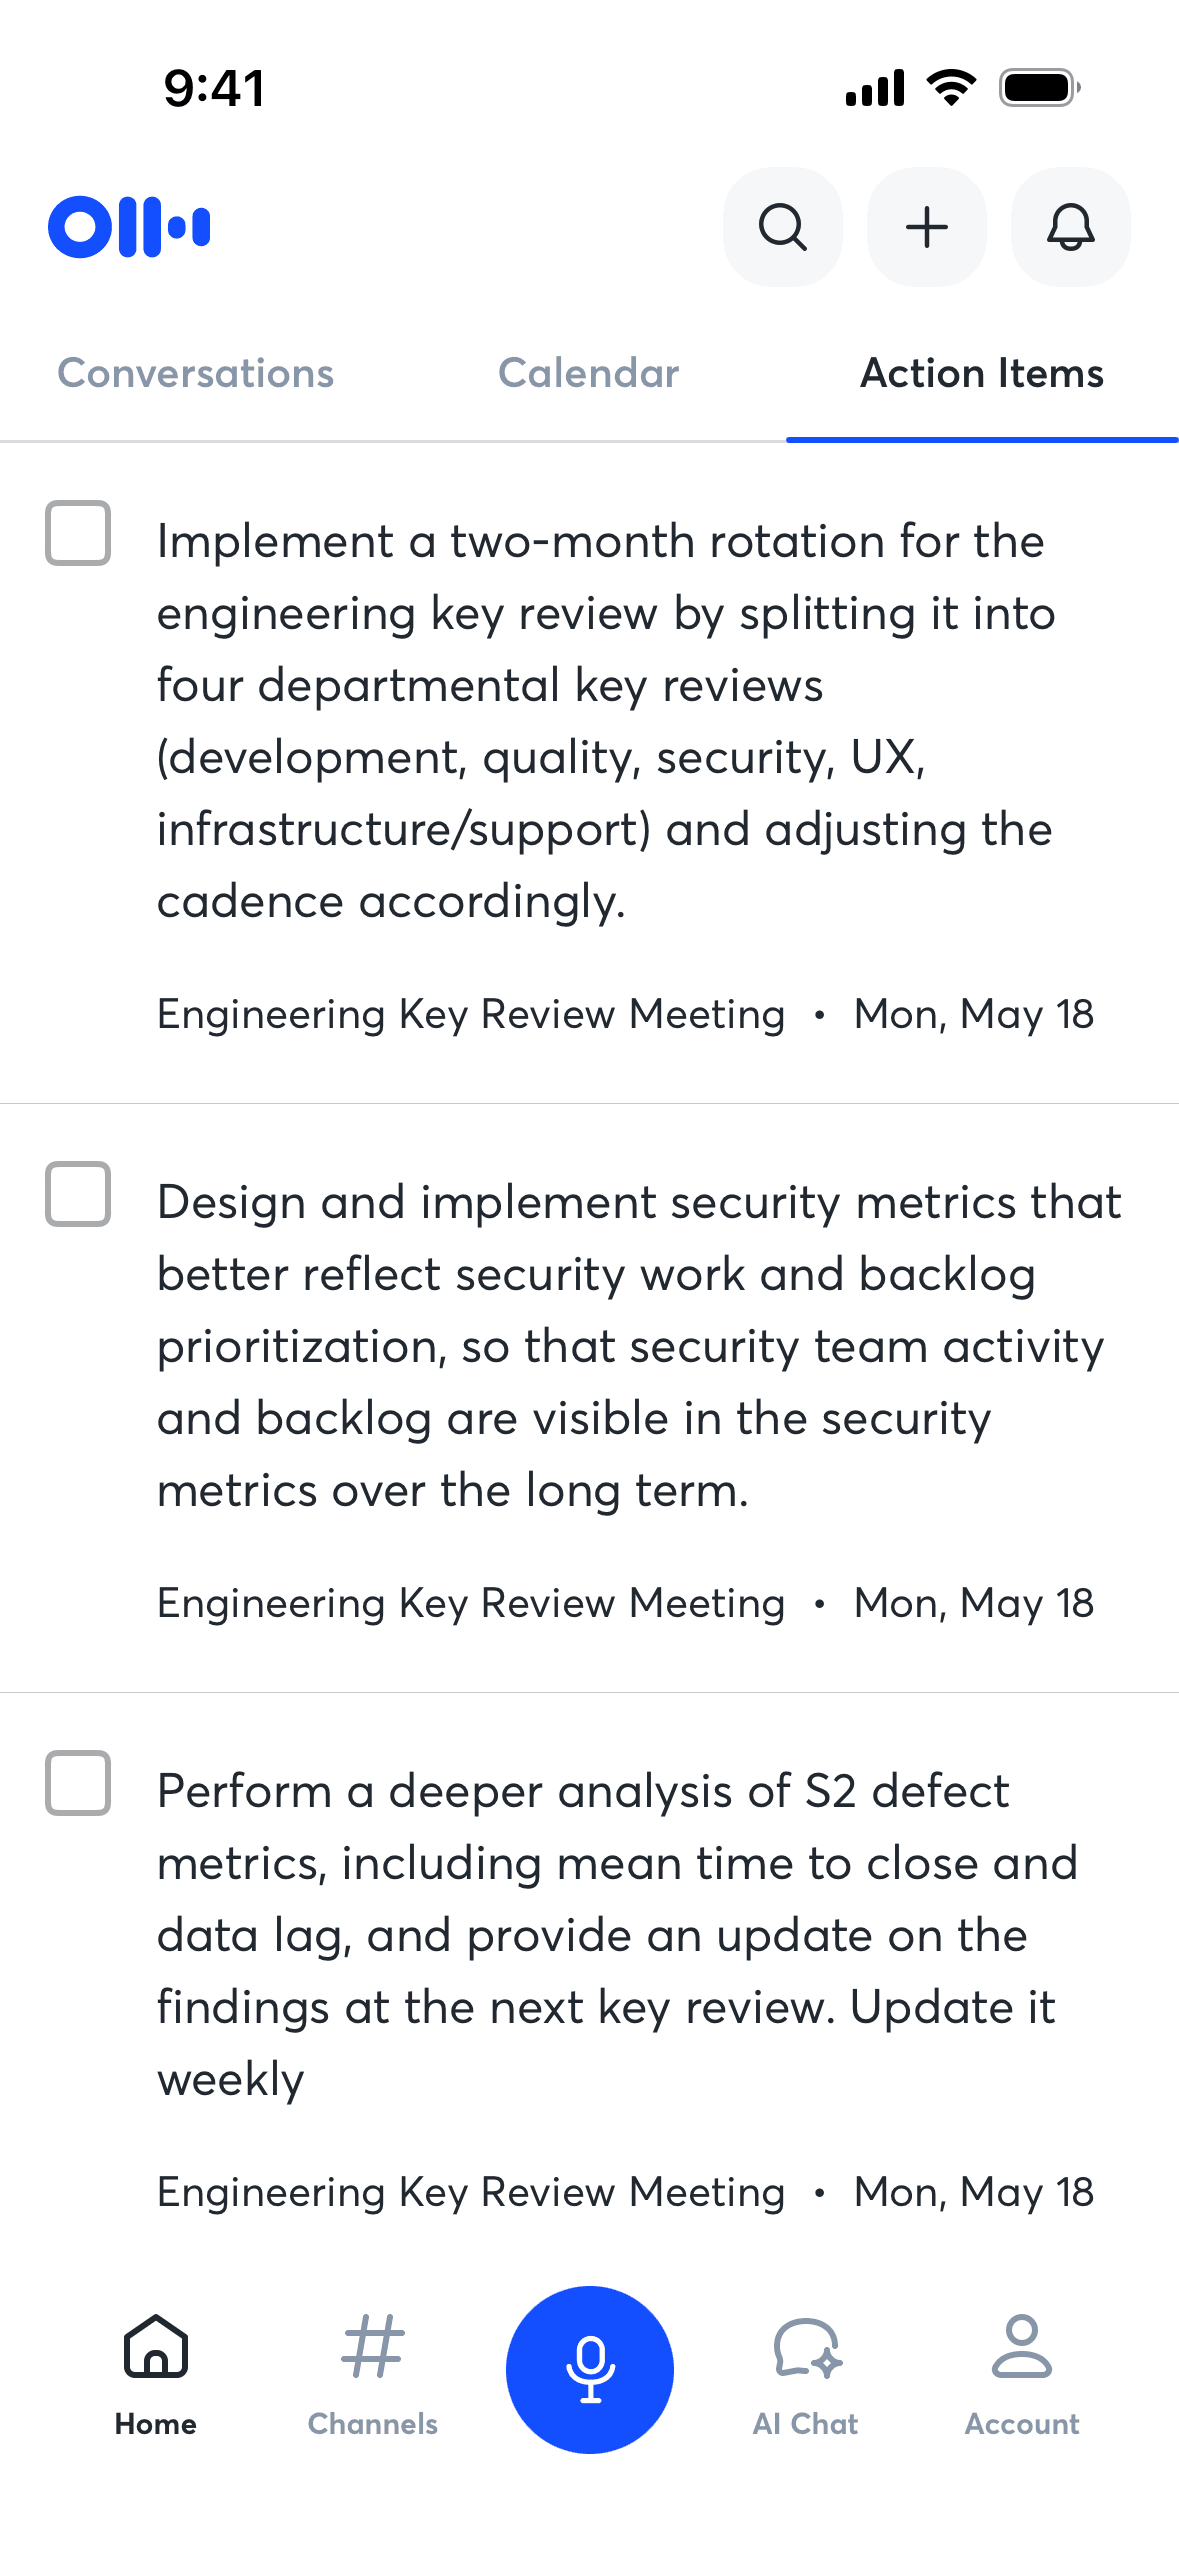Open Engineering Key Review Meeting link in second item

coord(471,1603)
